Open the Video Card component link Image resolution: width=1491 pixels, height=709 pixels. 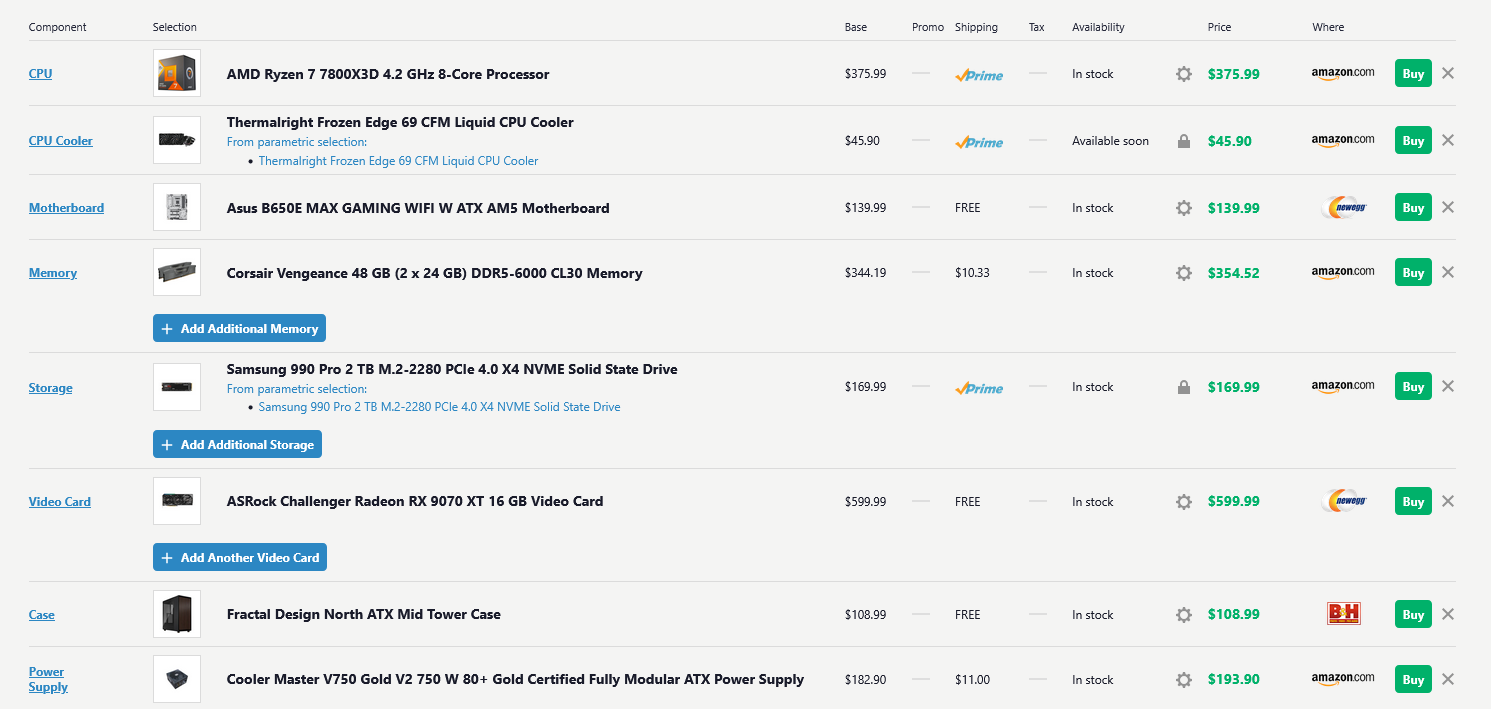pyautogui.click(x=59, y=502)
